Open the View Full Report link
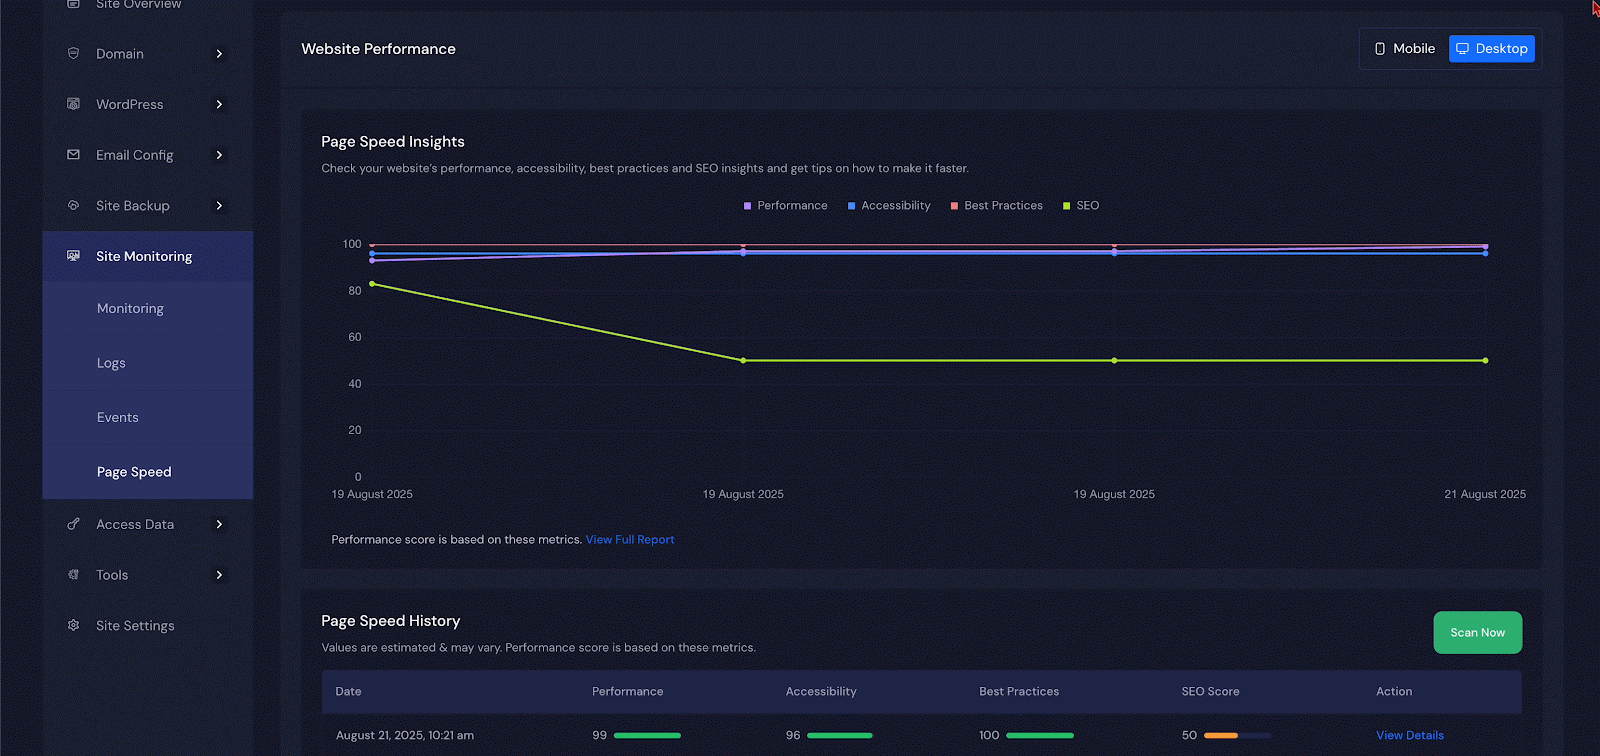 [630, 540]
